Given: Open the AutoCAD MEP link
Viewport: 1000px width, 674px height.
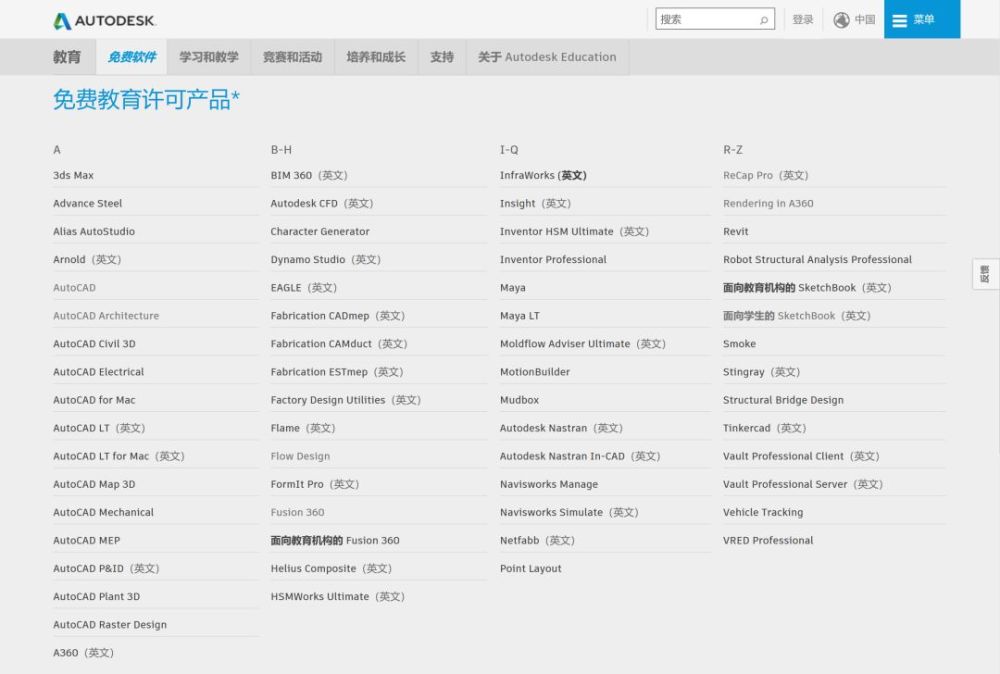Looking at the screenshot, I should click(x=87, y=540).
